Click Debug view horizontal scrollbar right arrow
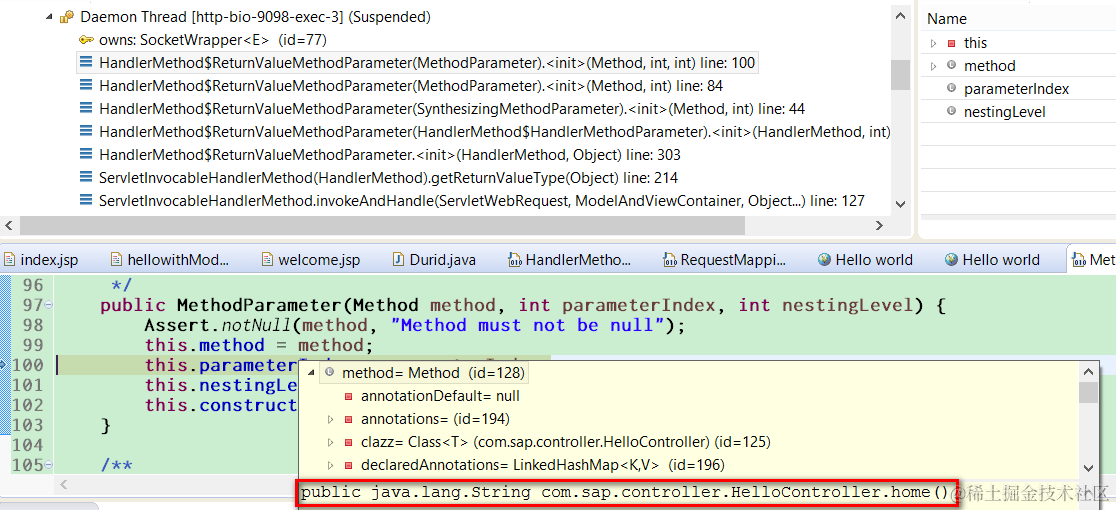Screen dimensions: 1116x510 tap(880, 225)
